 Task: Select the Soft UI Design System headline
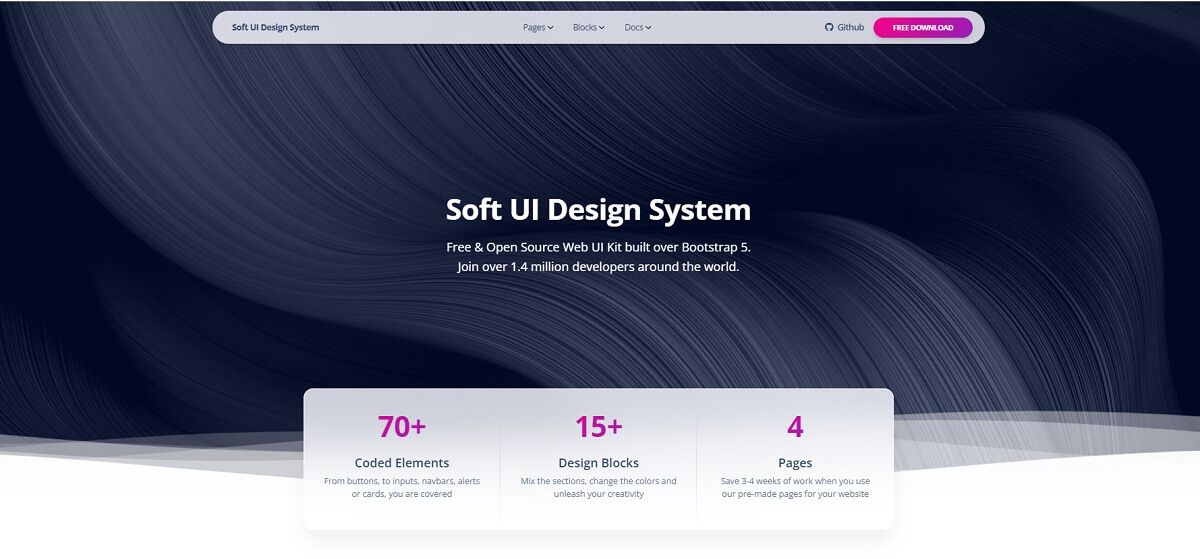pyautogui.click(x=598, y=210)
